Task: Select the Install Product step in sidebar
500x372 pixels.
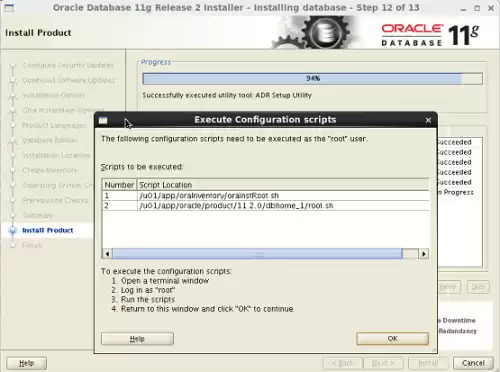Action: click(48, 230)
